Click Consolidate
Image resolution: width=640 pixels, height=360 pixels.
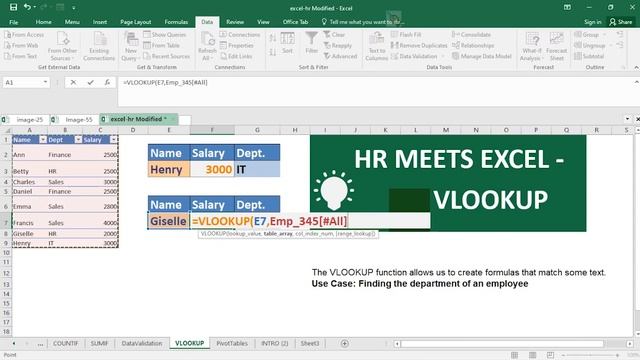point(471,35)
